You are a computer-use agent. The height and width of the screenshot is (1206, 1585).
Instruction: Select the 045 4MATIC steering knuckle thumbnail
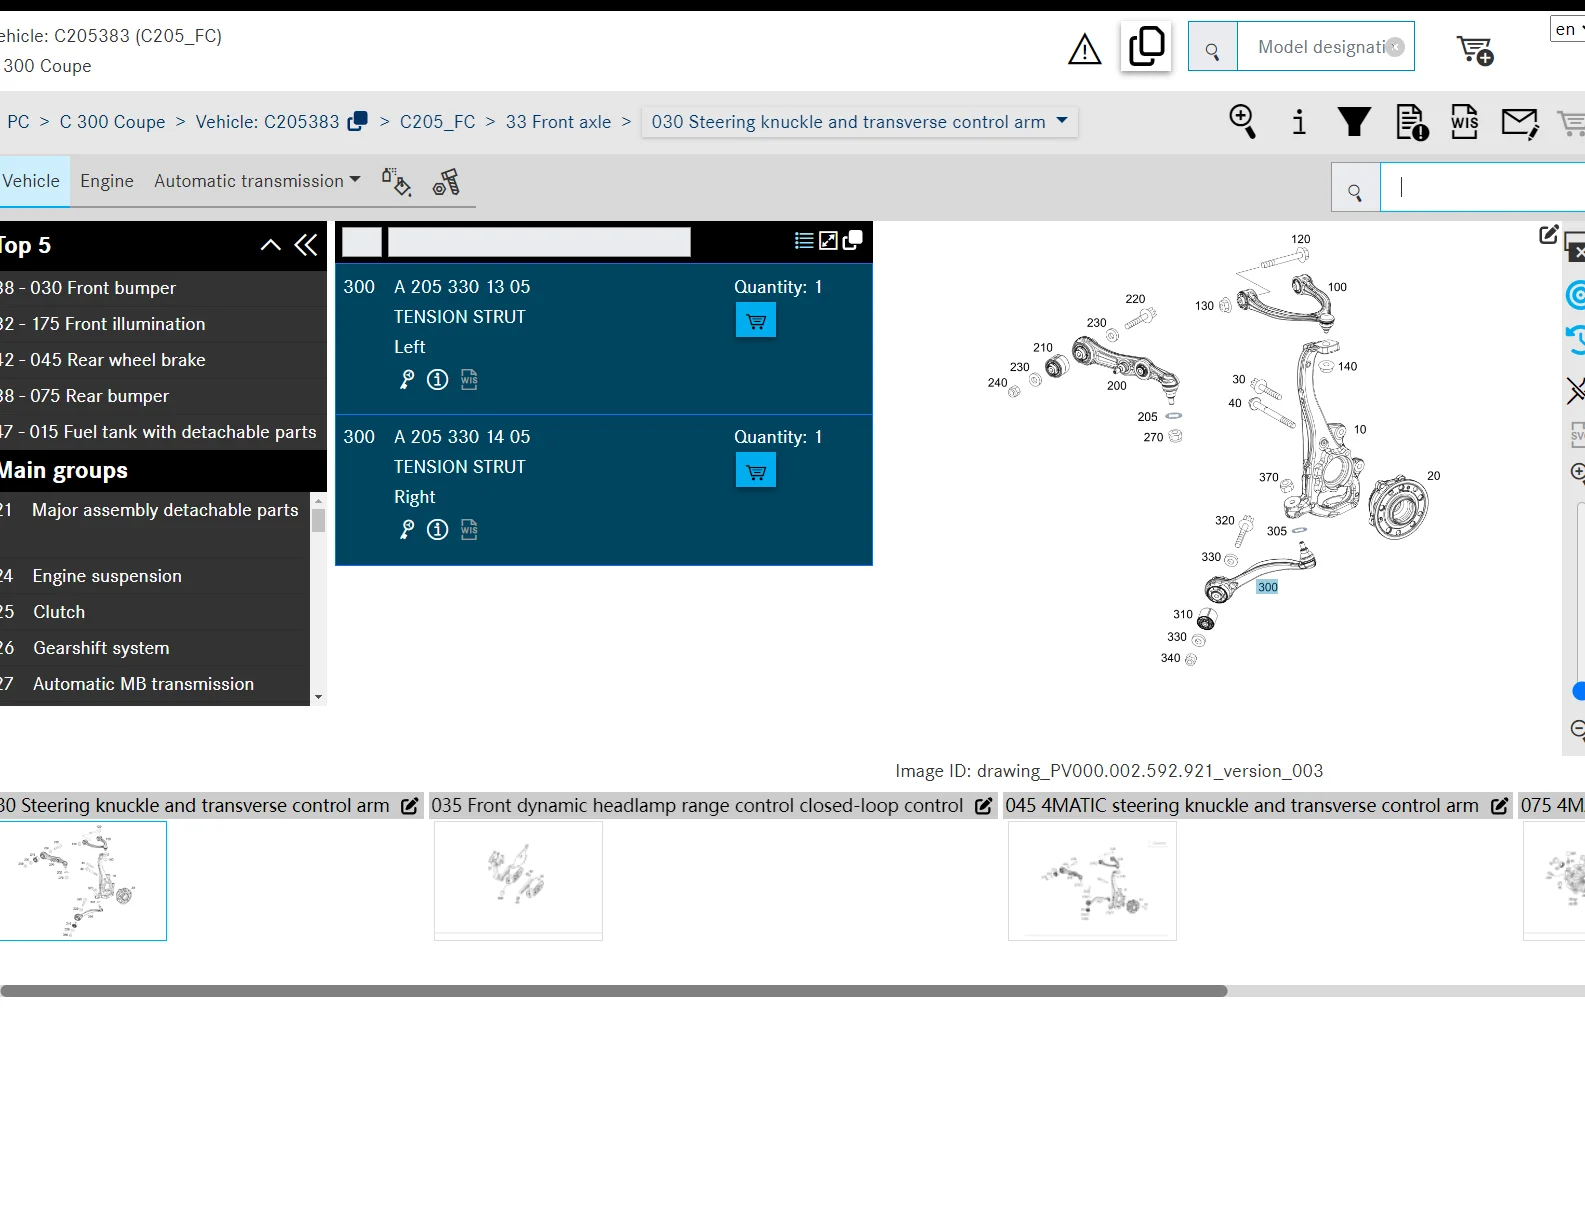coord(1092,881)
